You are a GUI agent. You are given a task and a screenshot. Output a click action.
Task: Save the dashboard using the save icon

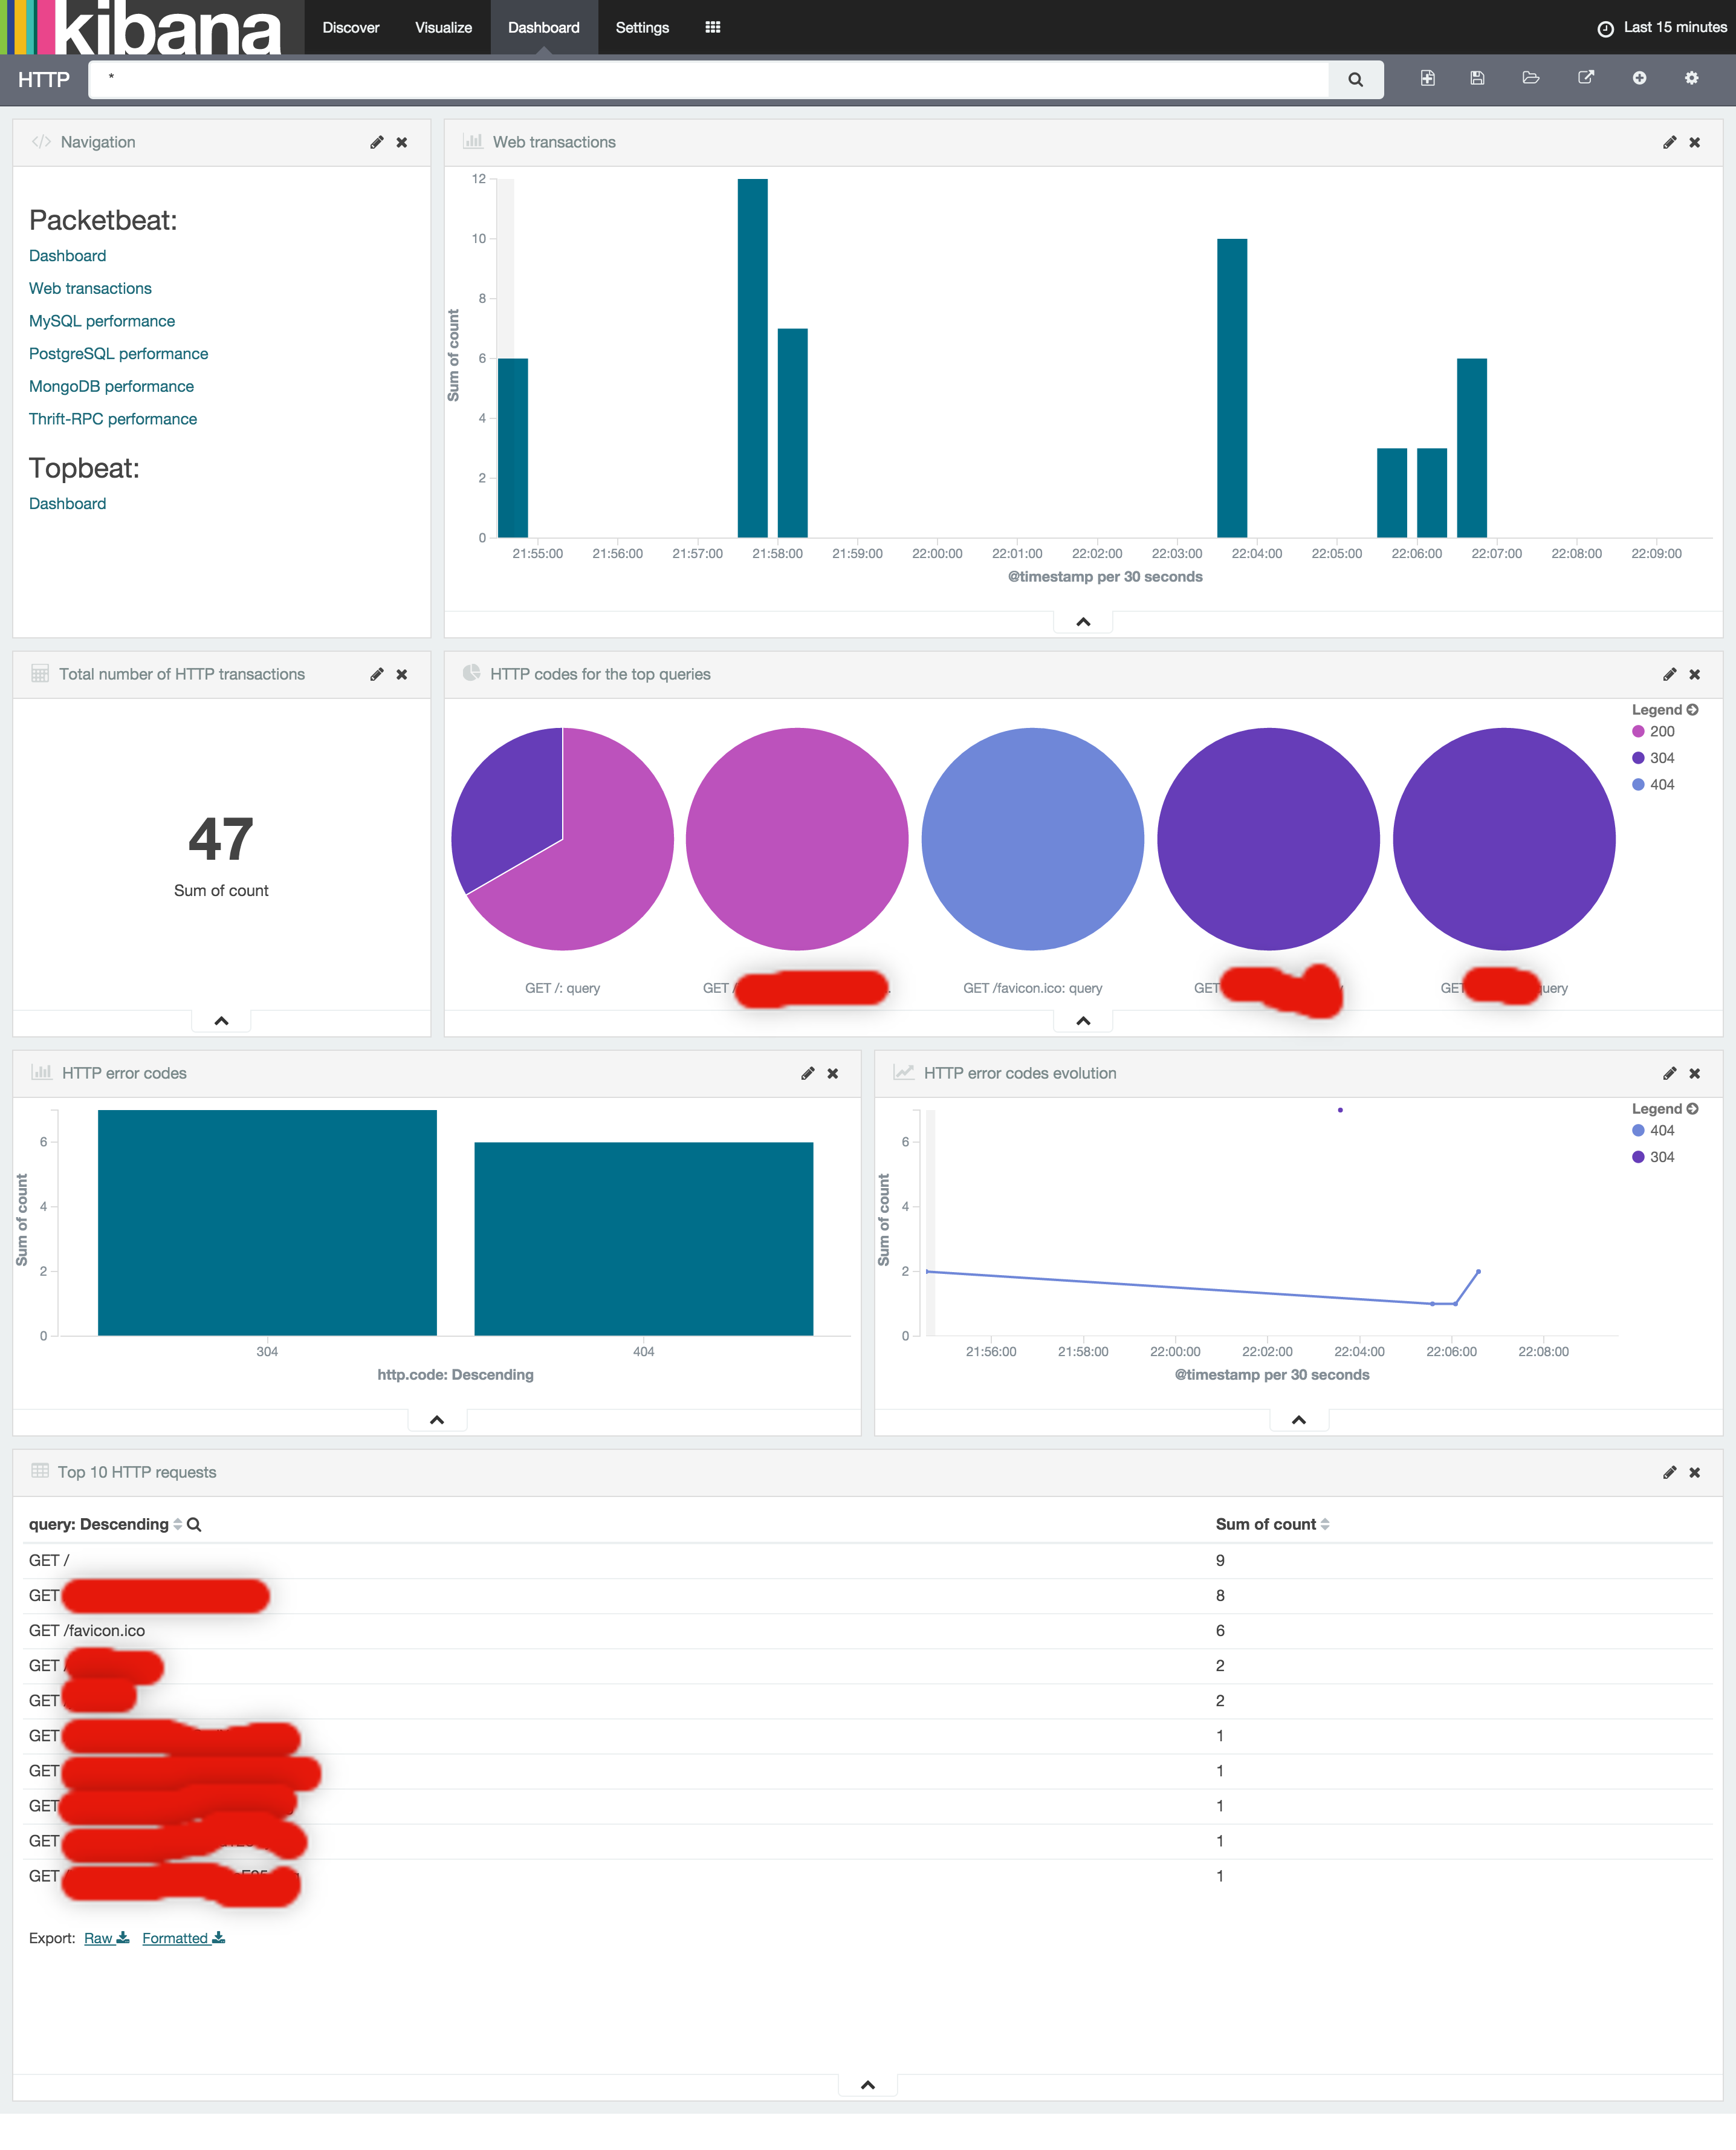pyautogui.click(x=1477, y=78)
